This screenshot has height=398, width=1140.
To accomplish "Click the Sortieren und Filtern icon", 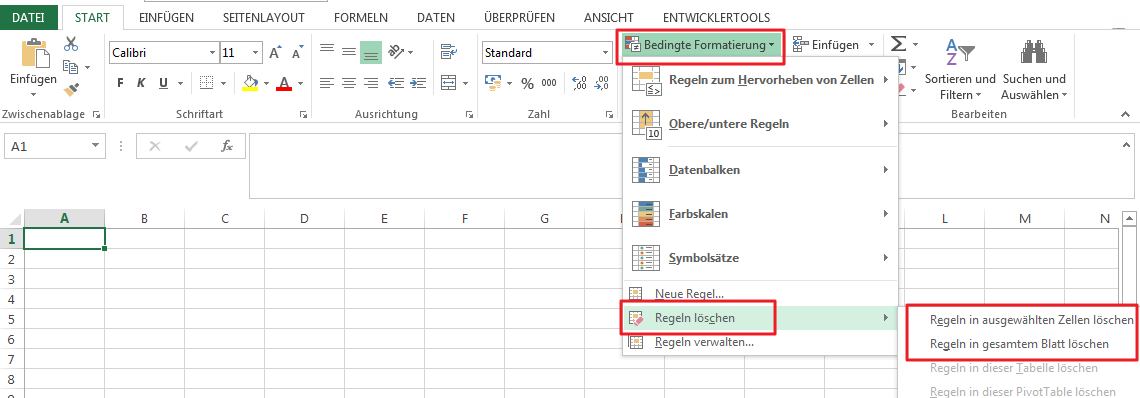I will pyautogui.click(x=960, y=52).
